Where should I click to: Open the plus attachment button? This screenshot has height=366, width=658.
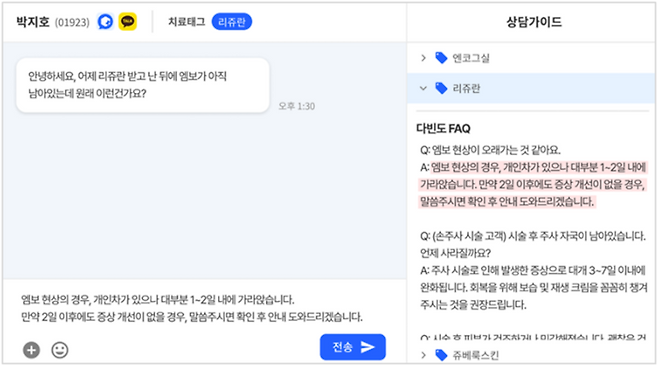(31, 350)
